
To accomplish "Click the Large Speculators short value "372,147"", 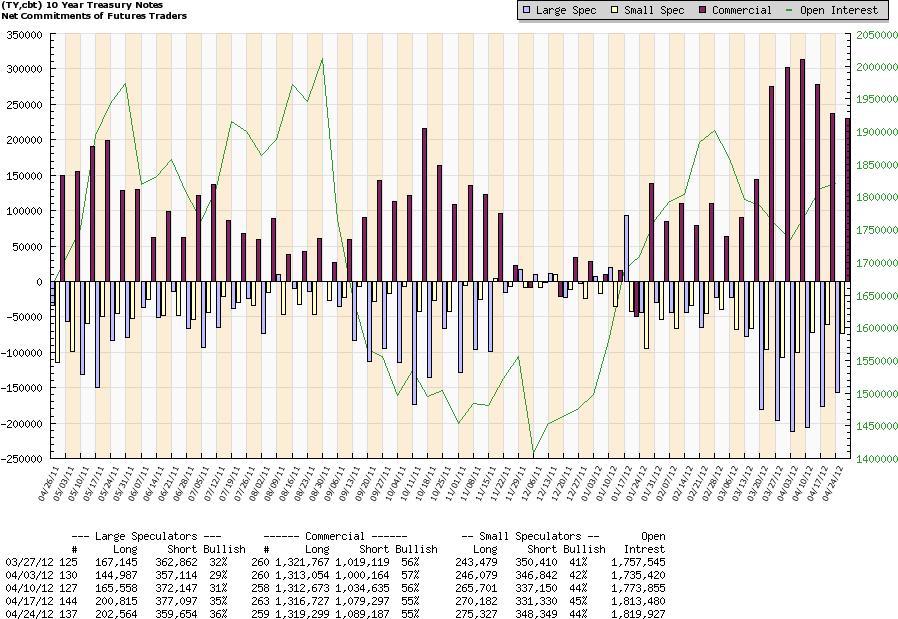I will [176, 588].
